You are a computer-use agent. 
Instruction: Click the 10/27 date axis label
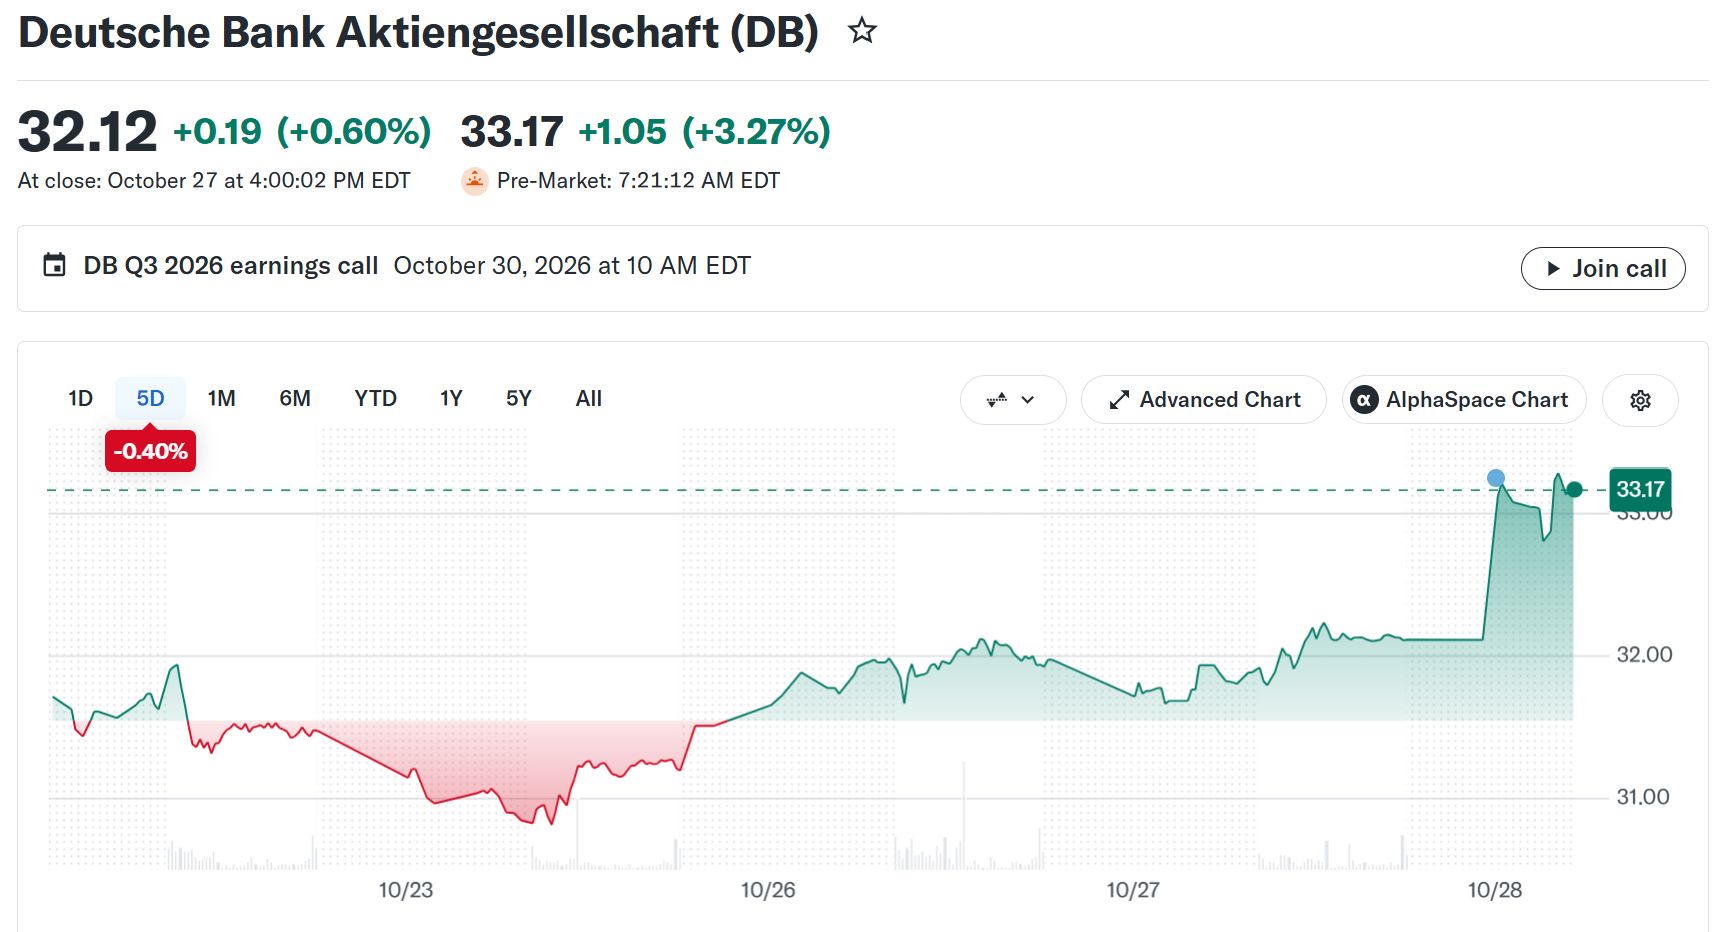tap(1133, 890)
